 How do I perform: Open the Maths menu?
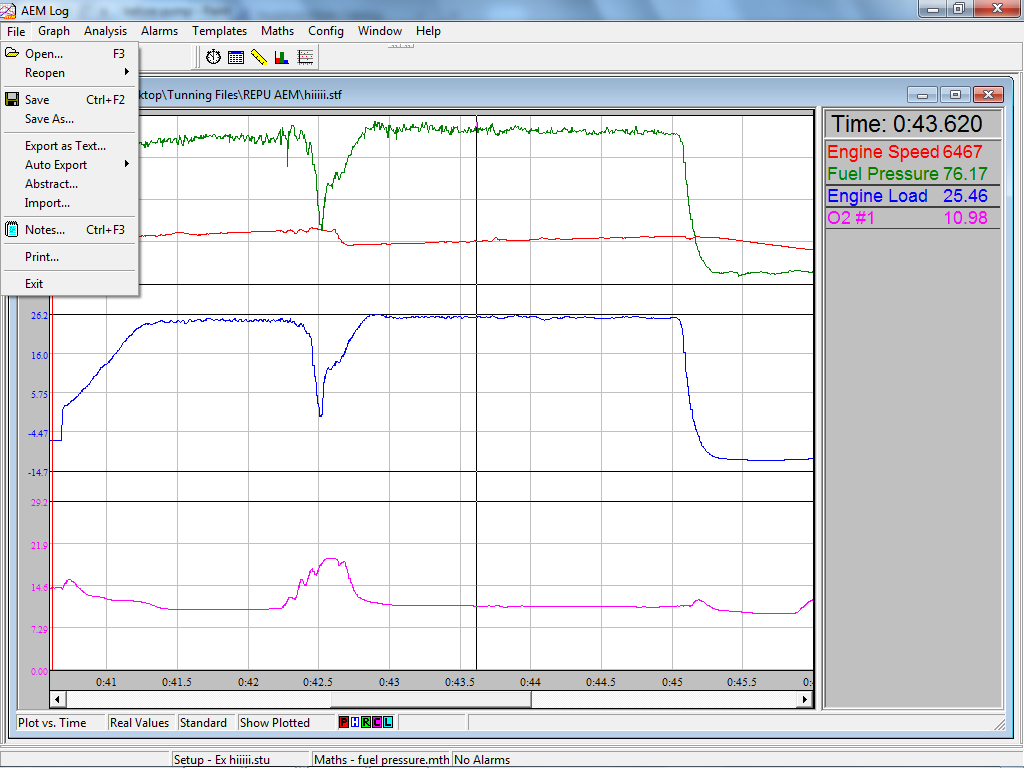click(278, 31)
